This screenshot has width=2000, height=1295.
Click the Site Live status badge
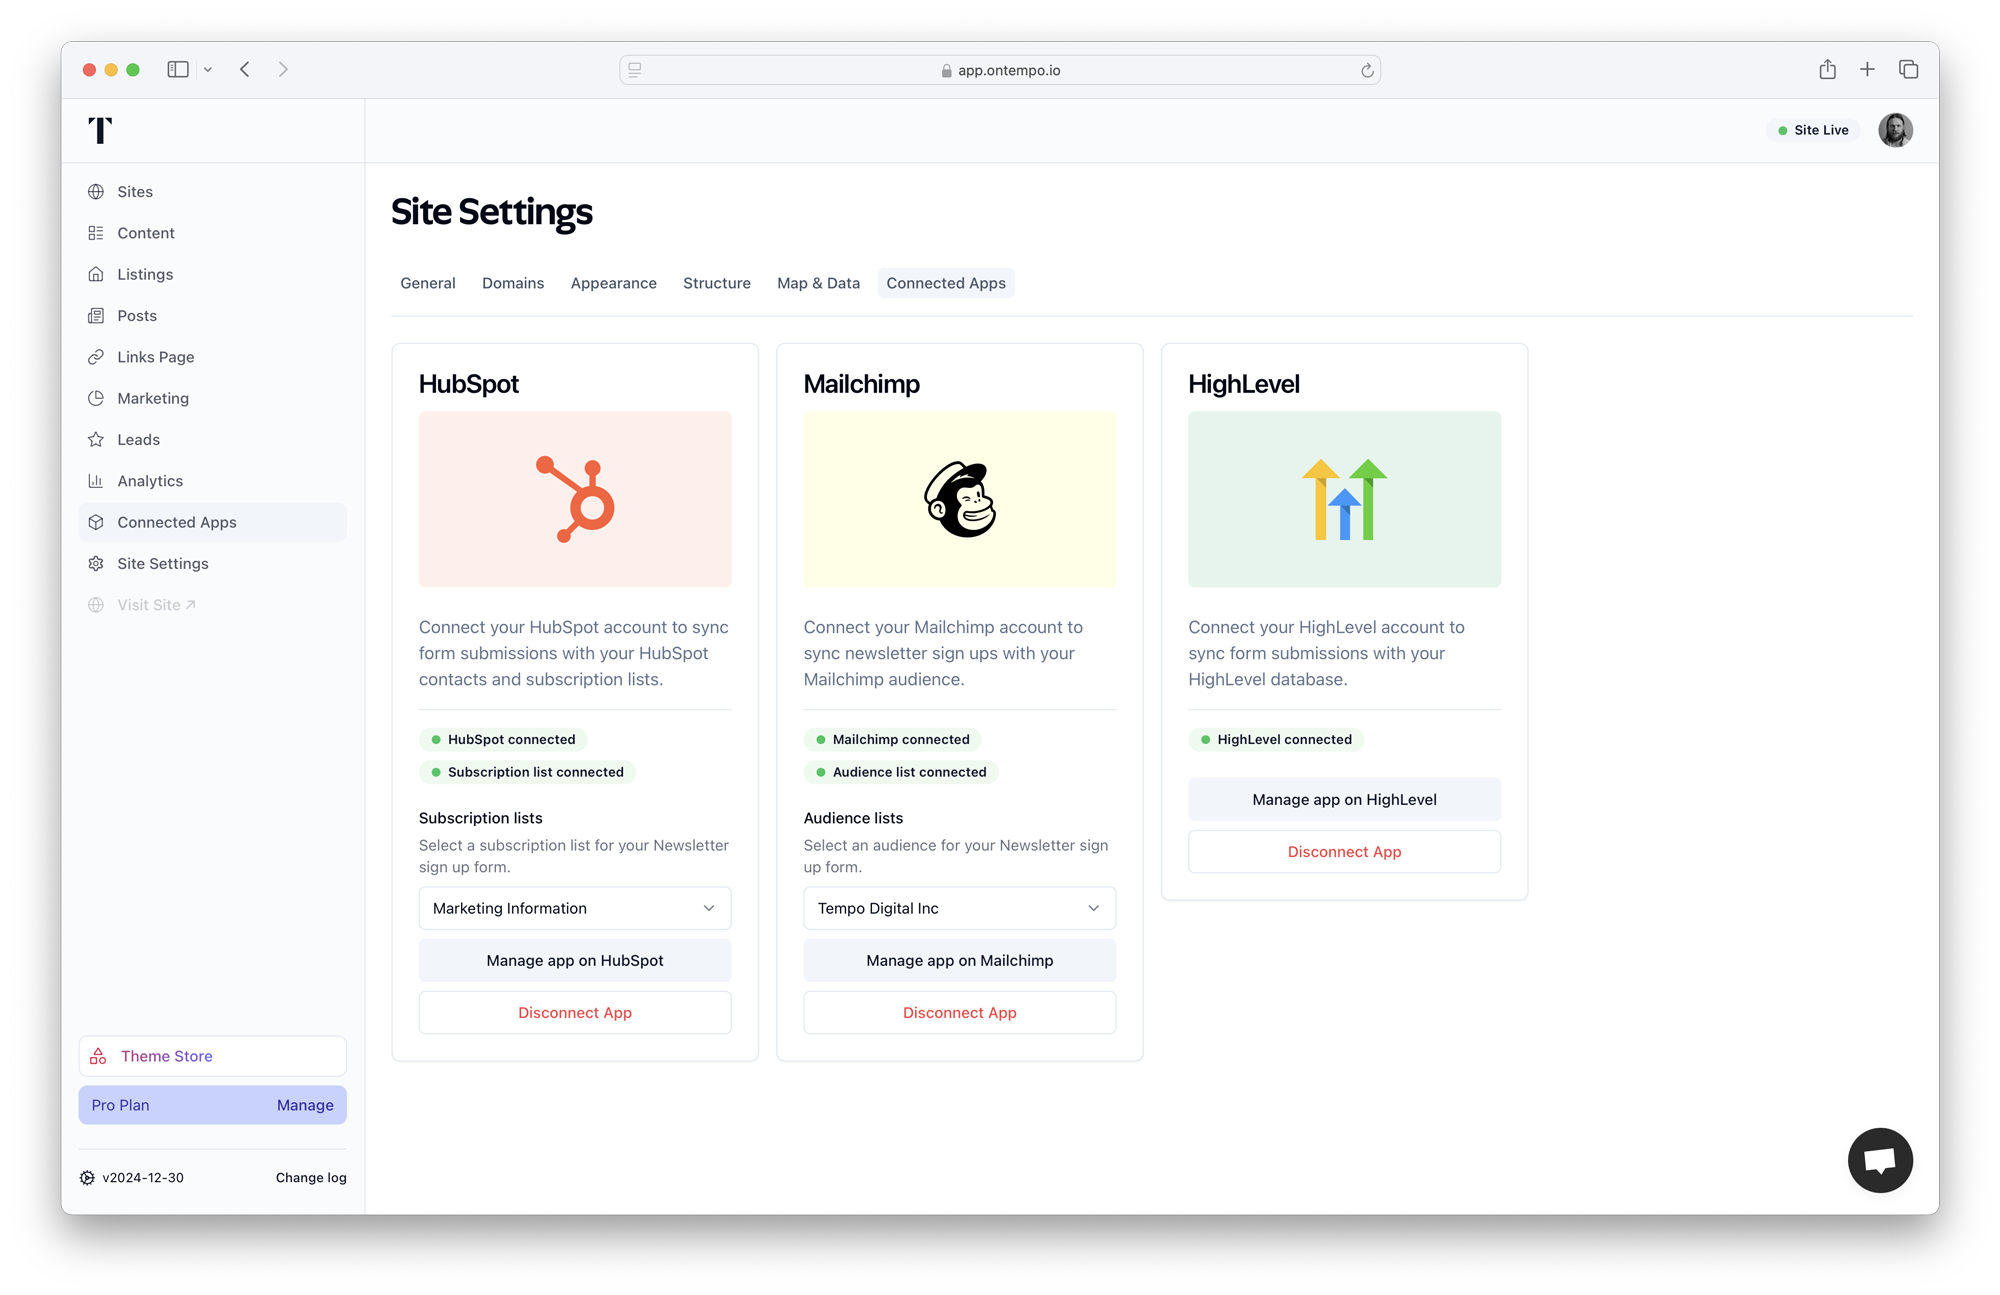click(1812, 130)
